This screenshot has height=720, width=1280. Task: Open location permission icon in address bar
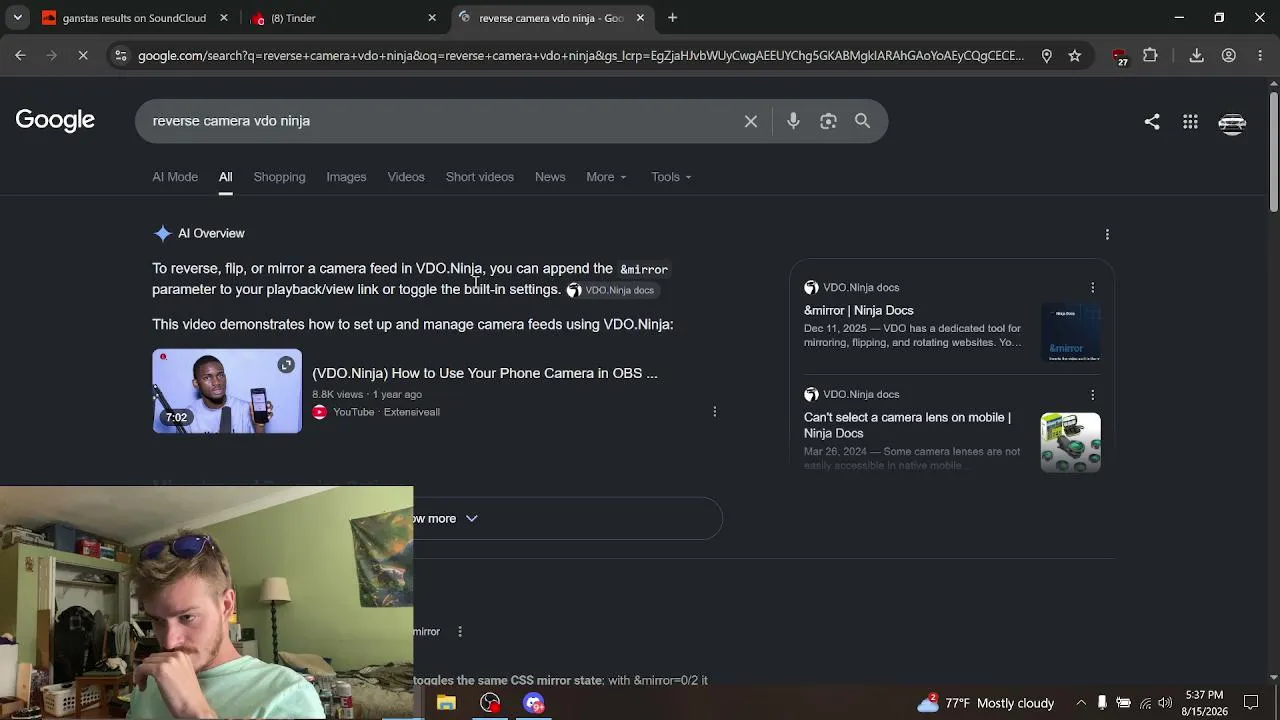tap(1046, 56)
